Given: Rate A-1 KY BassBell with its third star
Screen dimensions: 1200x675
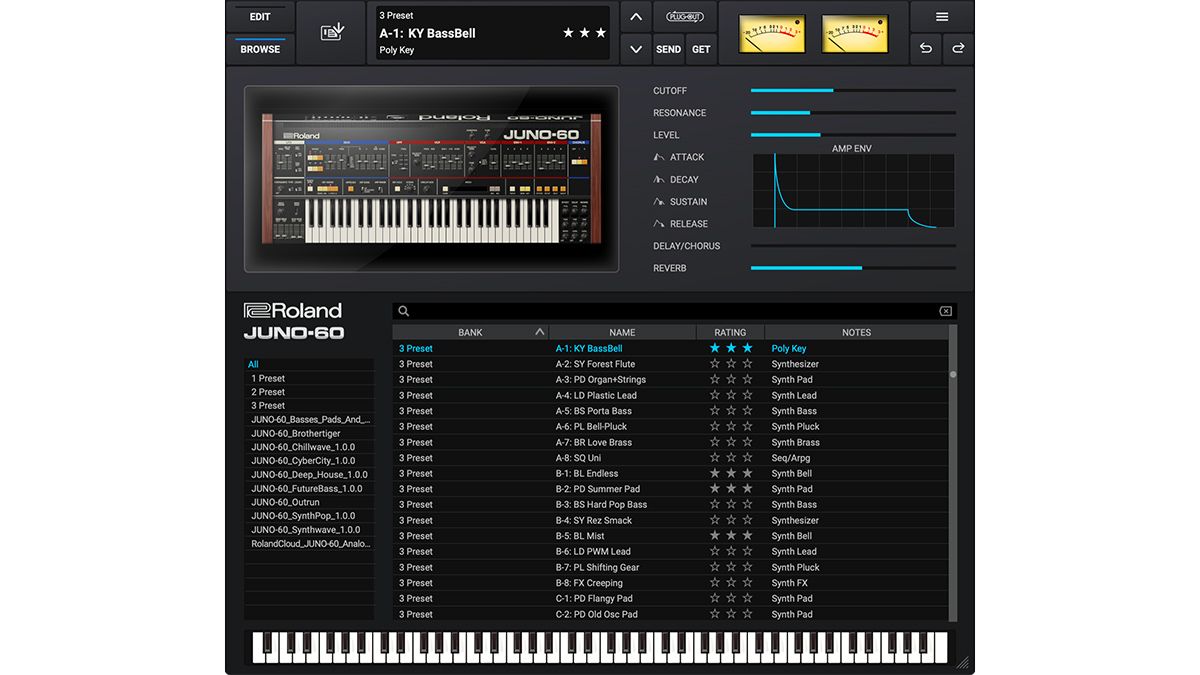Looking at the screenshot, I should tap(747, 348).
